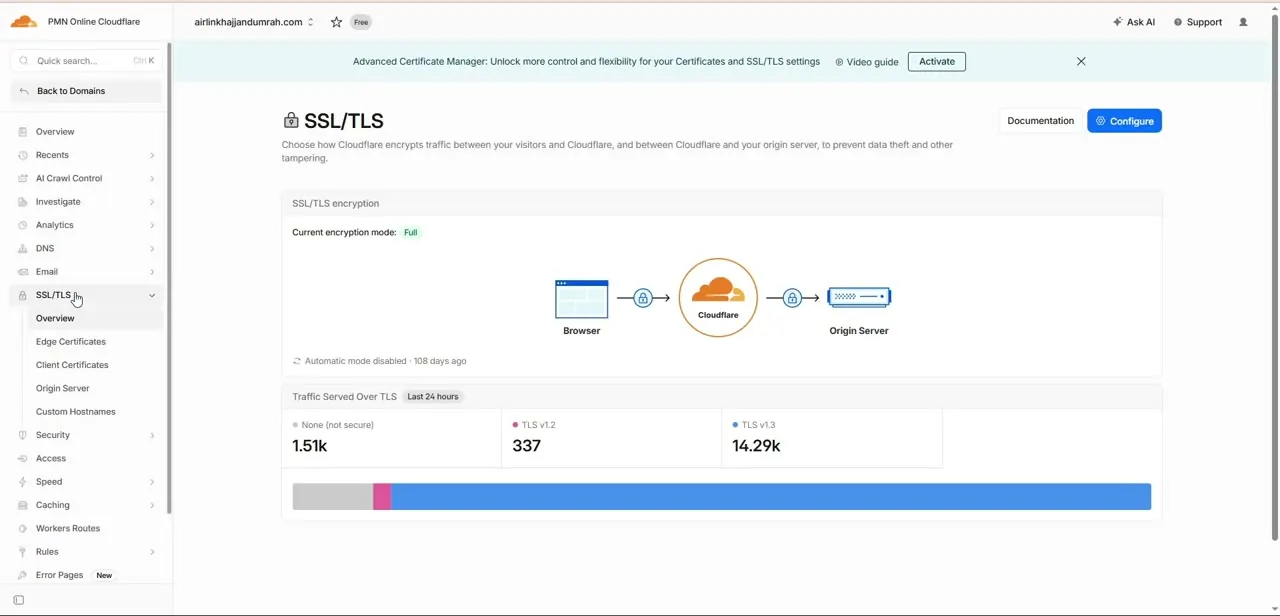Click the Investigate sidebar icon
Screen dimensions: 1280x616
pos(23,202)
